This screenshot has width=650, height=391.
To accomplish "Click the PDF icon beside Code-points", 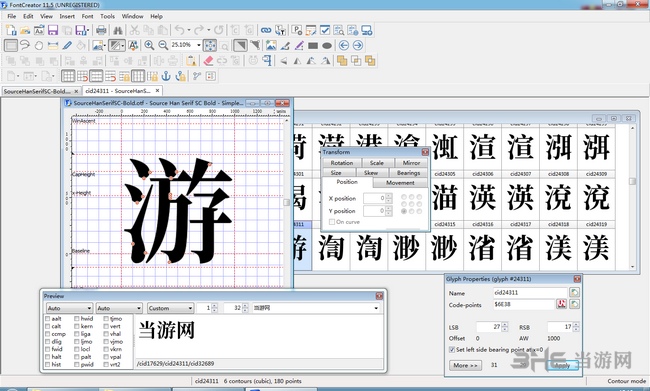I will pyautogui.click(x=561, y=304).
